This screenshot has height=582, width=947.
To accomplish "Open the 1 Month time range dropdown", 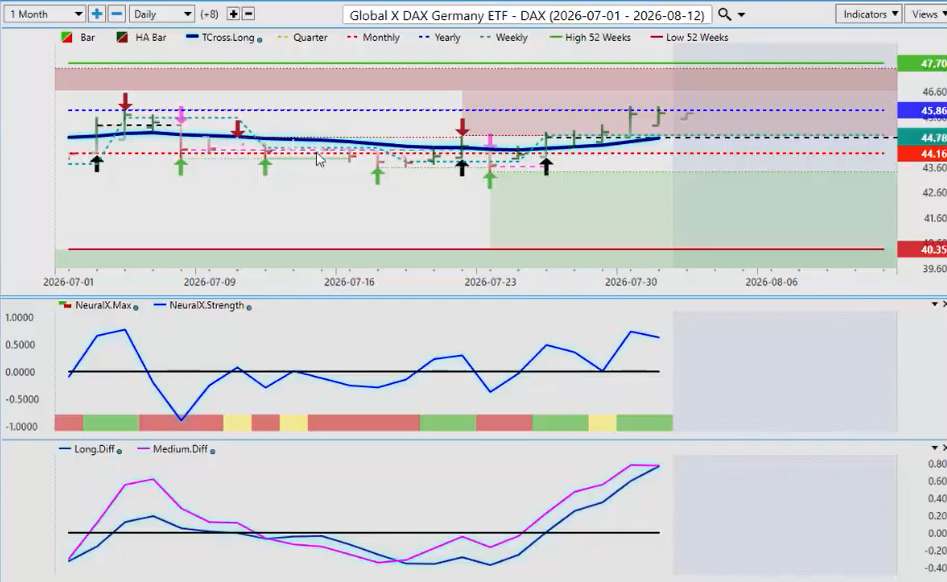I will pos(44,14).
